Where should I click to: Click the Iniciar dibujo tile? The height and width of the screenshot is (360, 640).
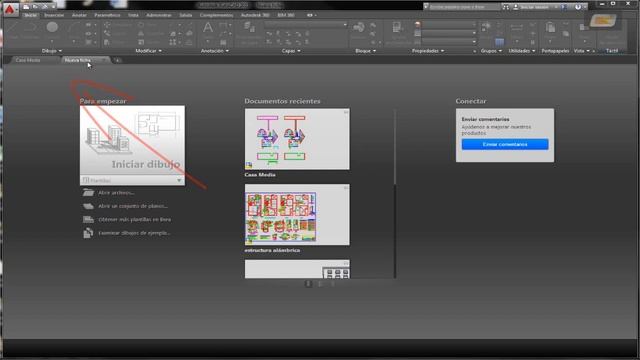pos(132,141)
